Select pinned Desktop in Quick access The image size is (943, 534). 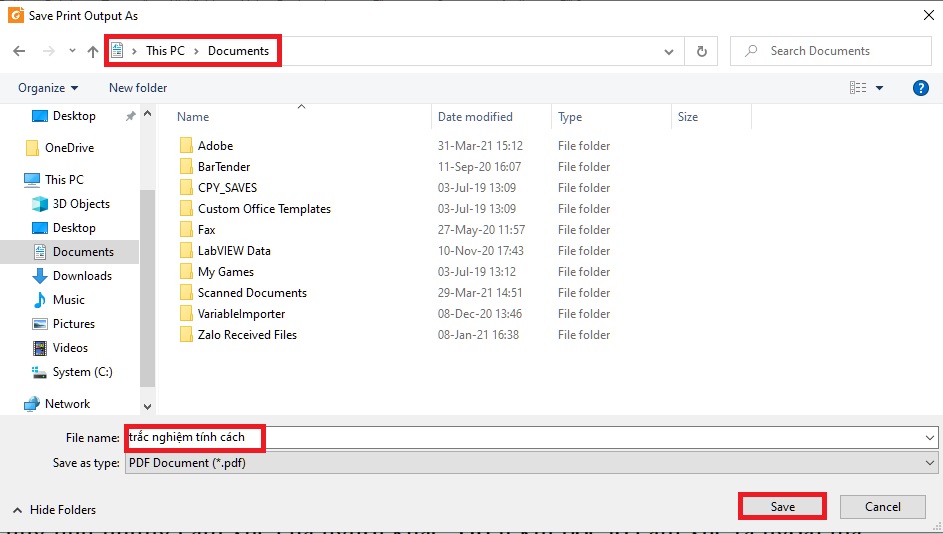tap(74, 116)
